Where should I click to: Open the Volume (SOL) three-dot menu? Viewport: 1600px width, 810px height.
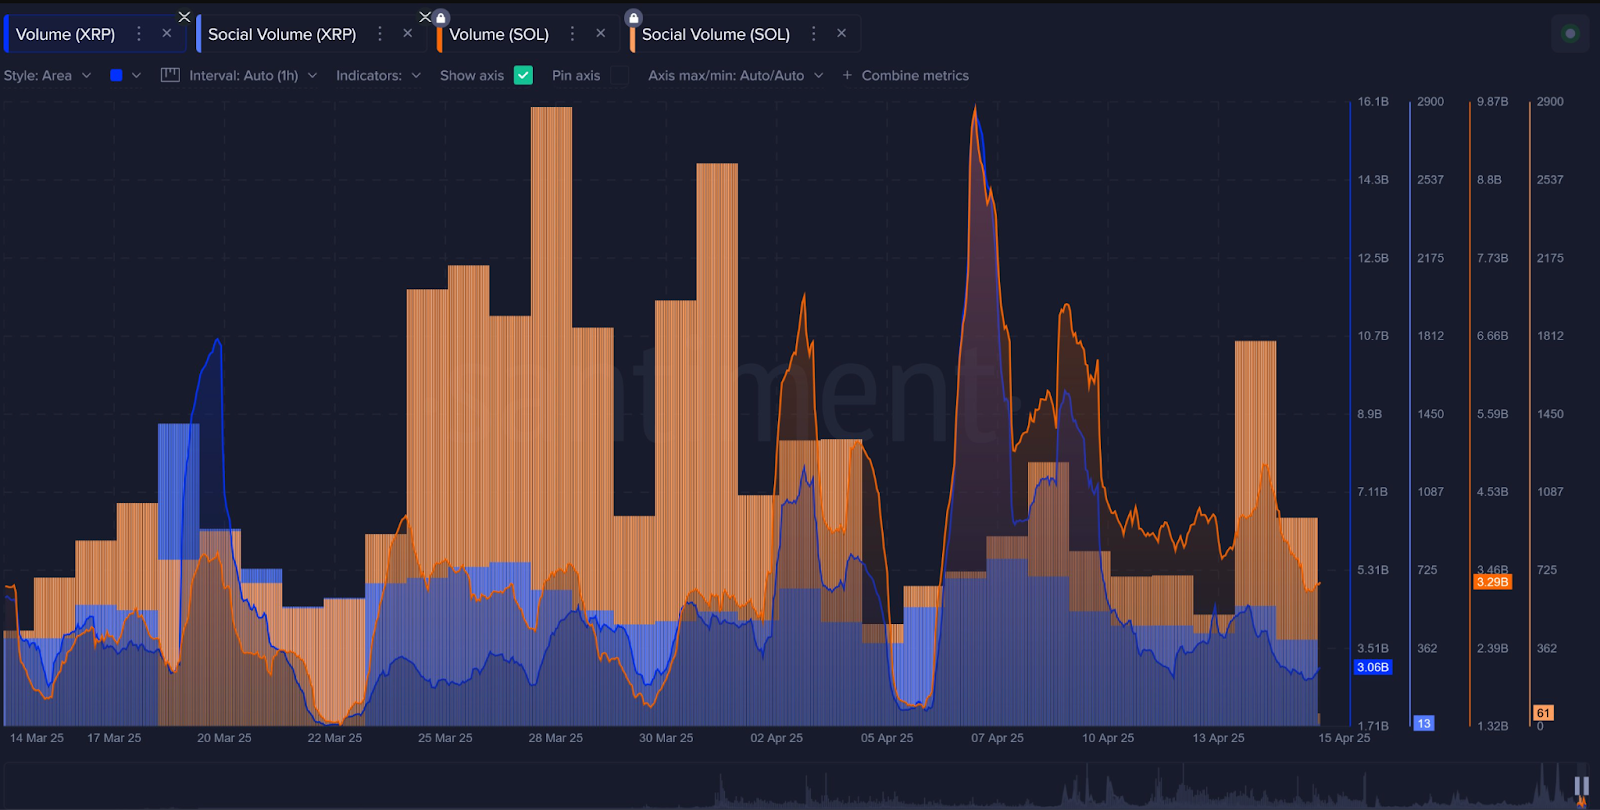pyautogui.click(x=572, y=34)
